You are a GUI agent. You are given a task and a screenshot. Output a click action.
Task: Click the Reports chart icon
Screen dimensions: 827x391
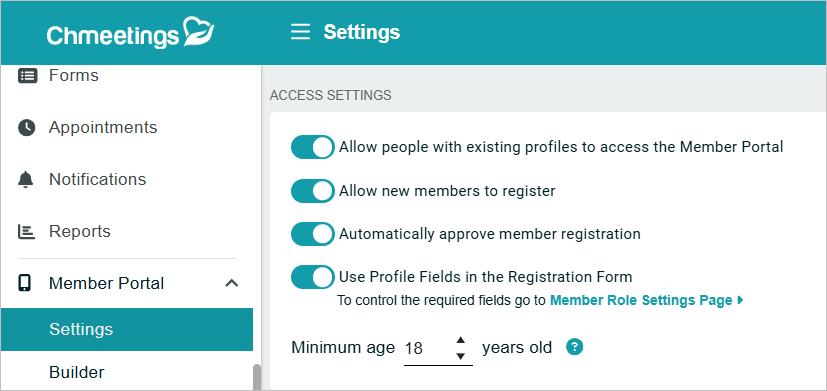(x=26, y=232)
